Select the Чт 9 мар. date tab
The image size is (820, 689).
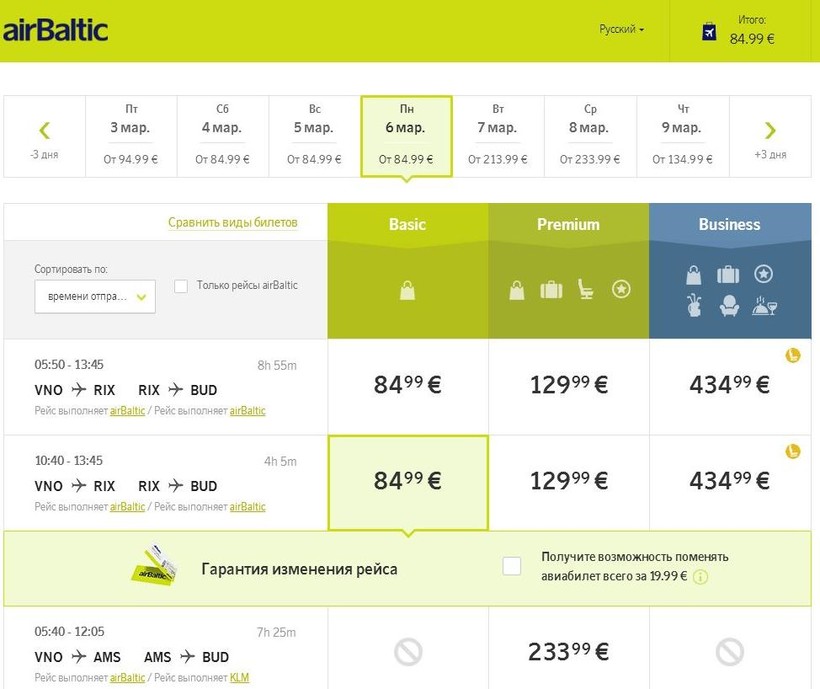coord(682,136)
